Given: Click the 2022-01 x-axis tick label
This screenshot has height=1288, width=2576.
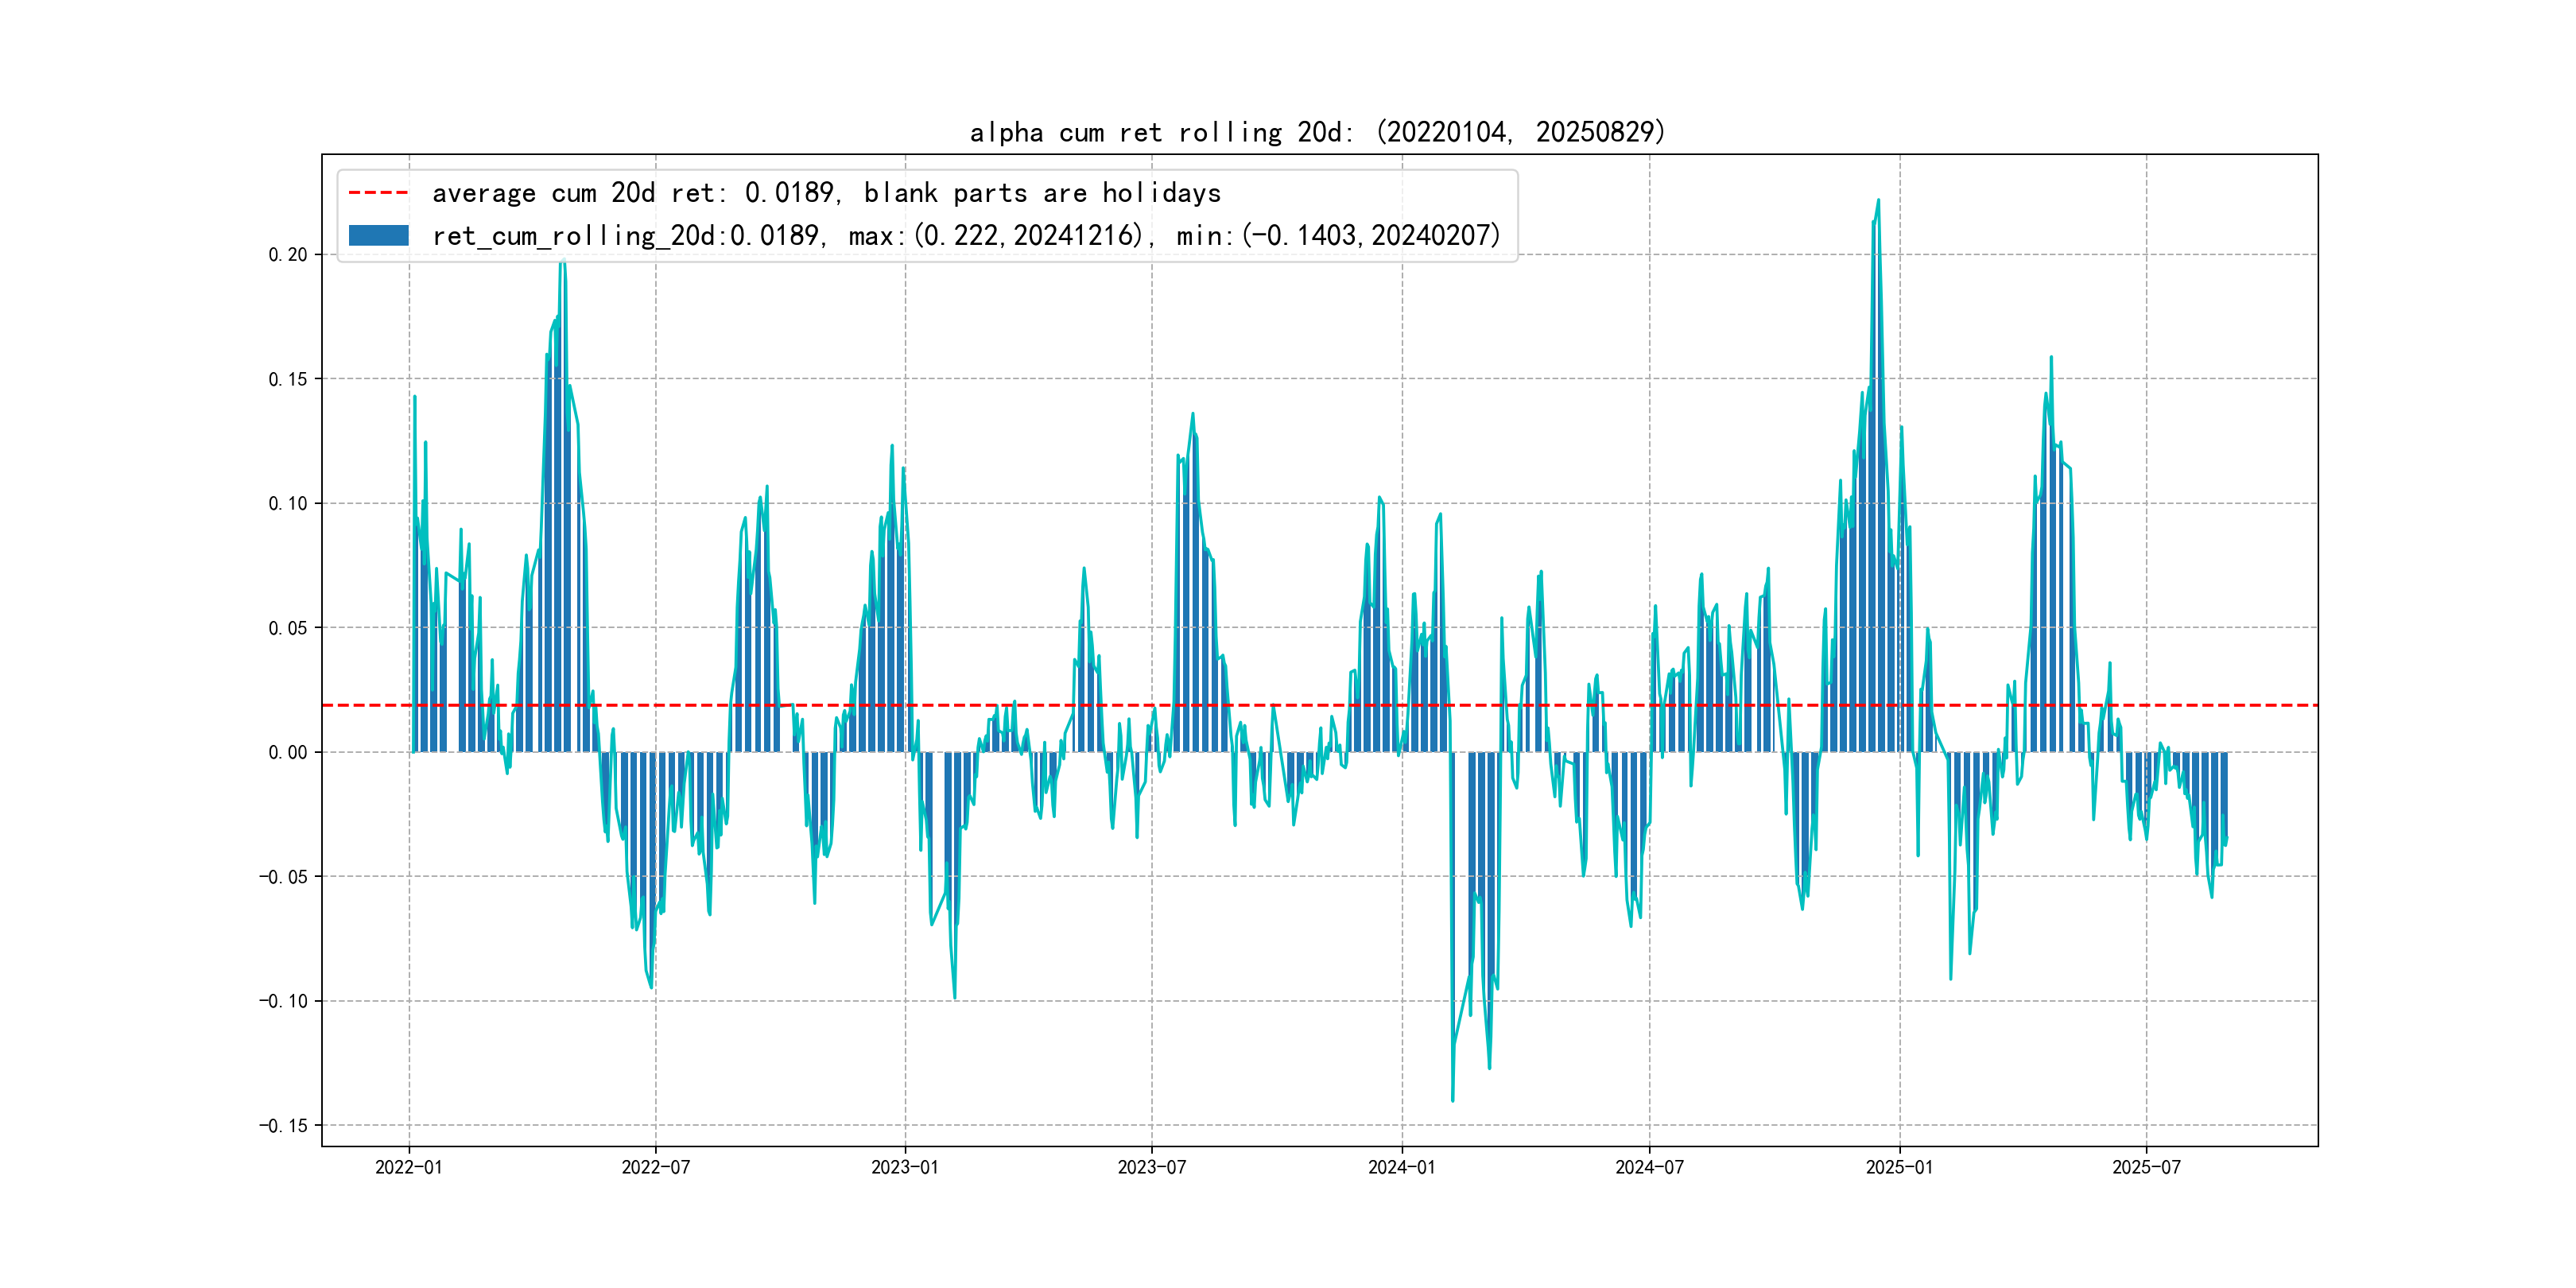Looking at the screenshot, I should [408, 1167].
